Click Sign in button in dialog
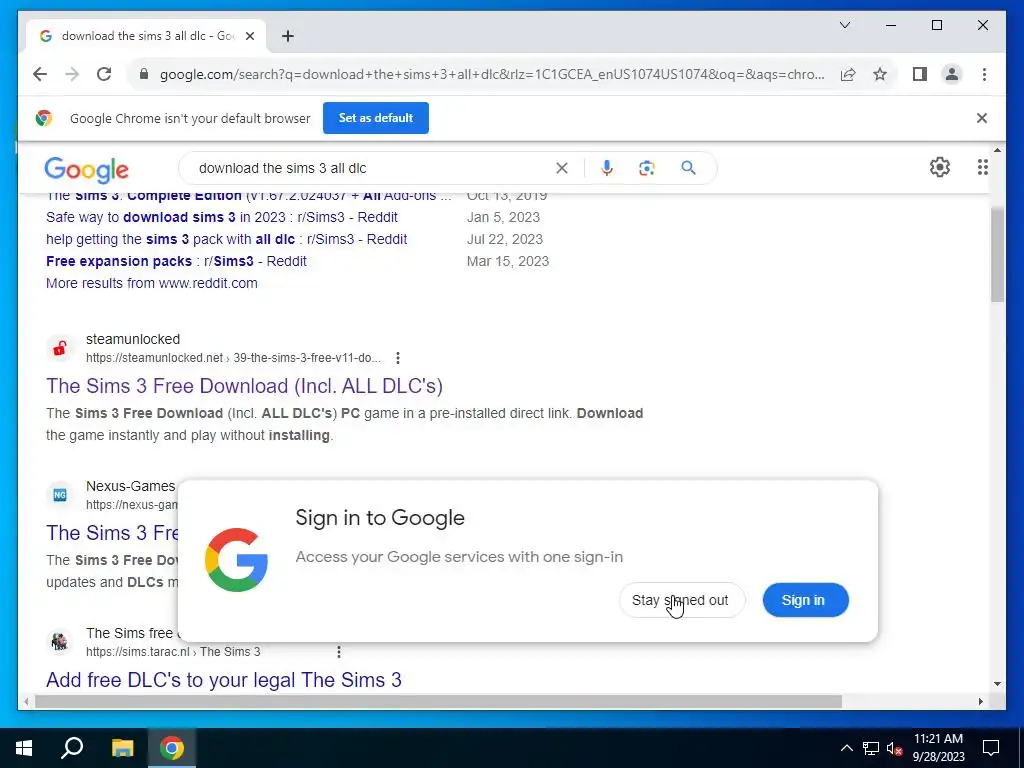Screen dimensions: 1024x768 coord(805,600)
